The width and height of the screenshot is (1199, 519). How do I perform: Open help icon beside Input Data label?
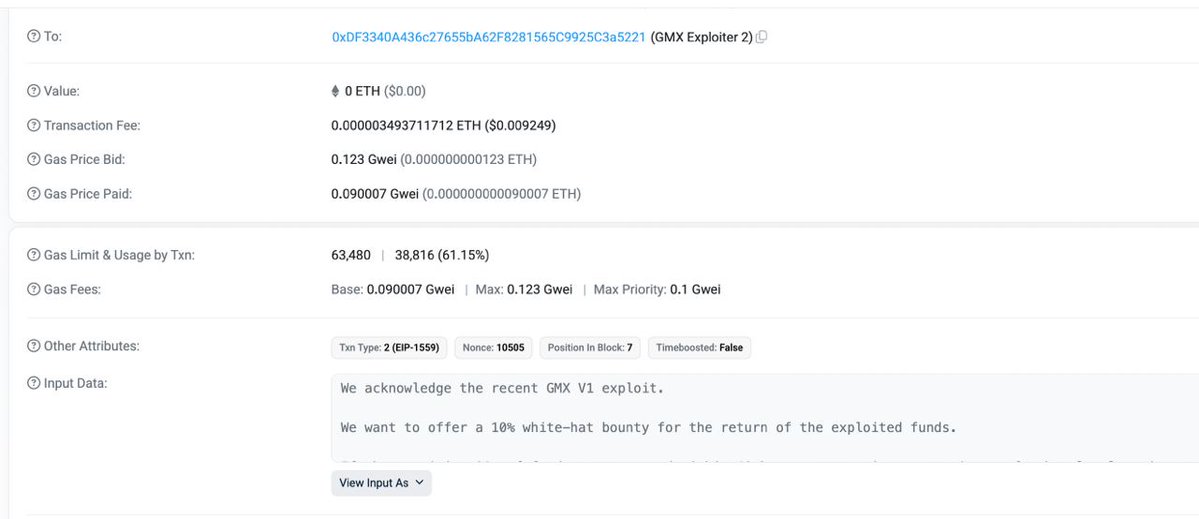pos(33,384)
